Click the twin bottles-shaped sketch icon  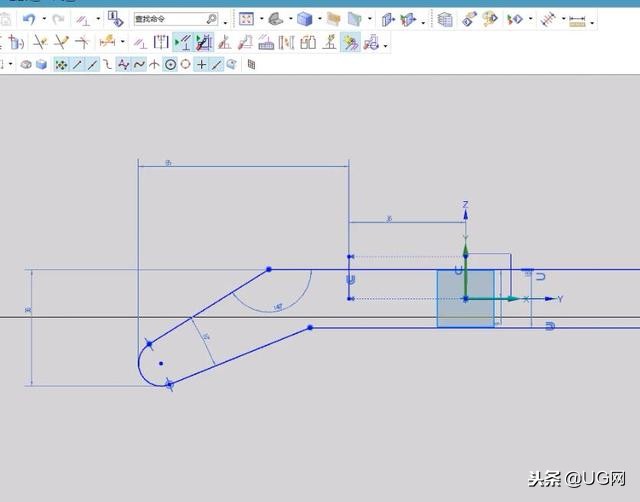(x=308, y=42)
